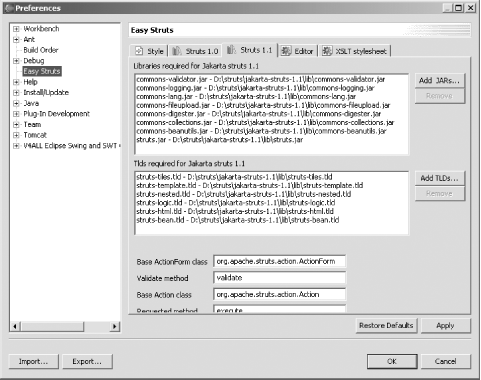481x380 pixels.
Task: Click the Import... button
Action: (x=33, y=361)
